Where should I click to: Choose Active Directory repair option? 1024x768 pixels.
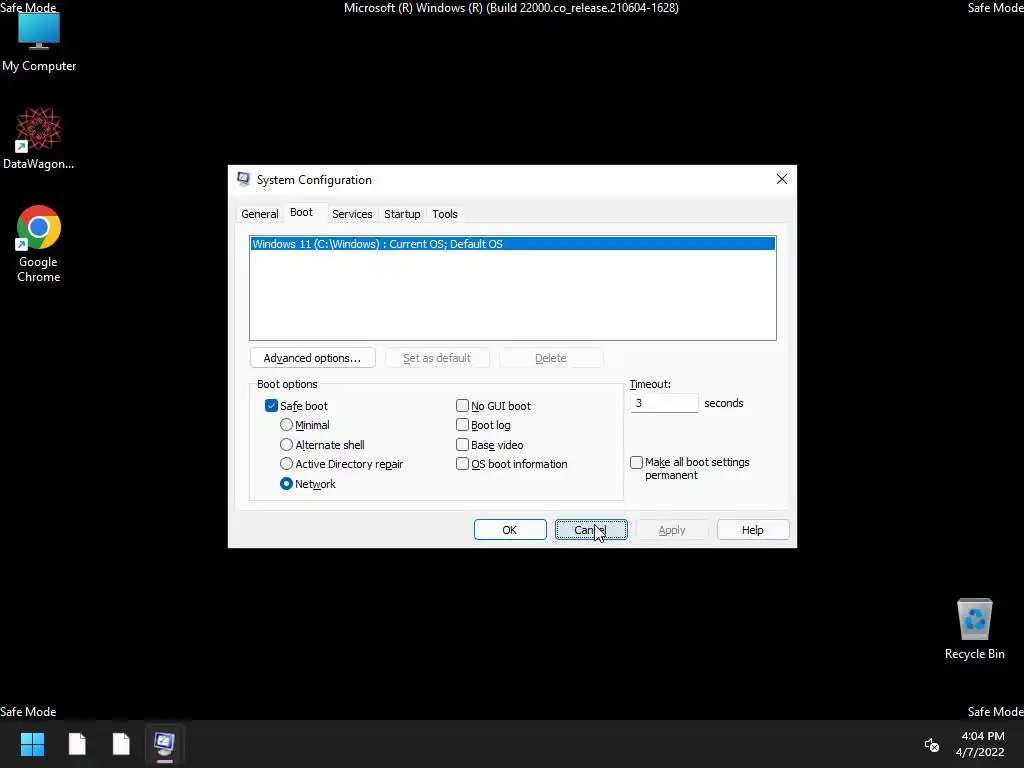tap(286, 464)
